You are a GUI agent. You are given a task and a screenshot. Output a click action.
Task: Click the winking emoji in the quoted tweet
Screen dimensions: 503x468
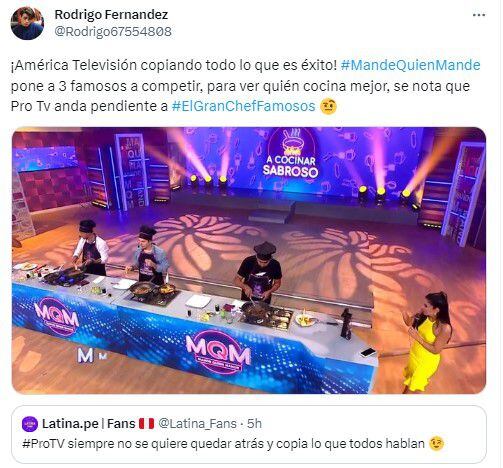[437, 444]
